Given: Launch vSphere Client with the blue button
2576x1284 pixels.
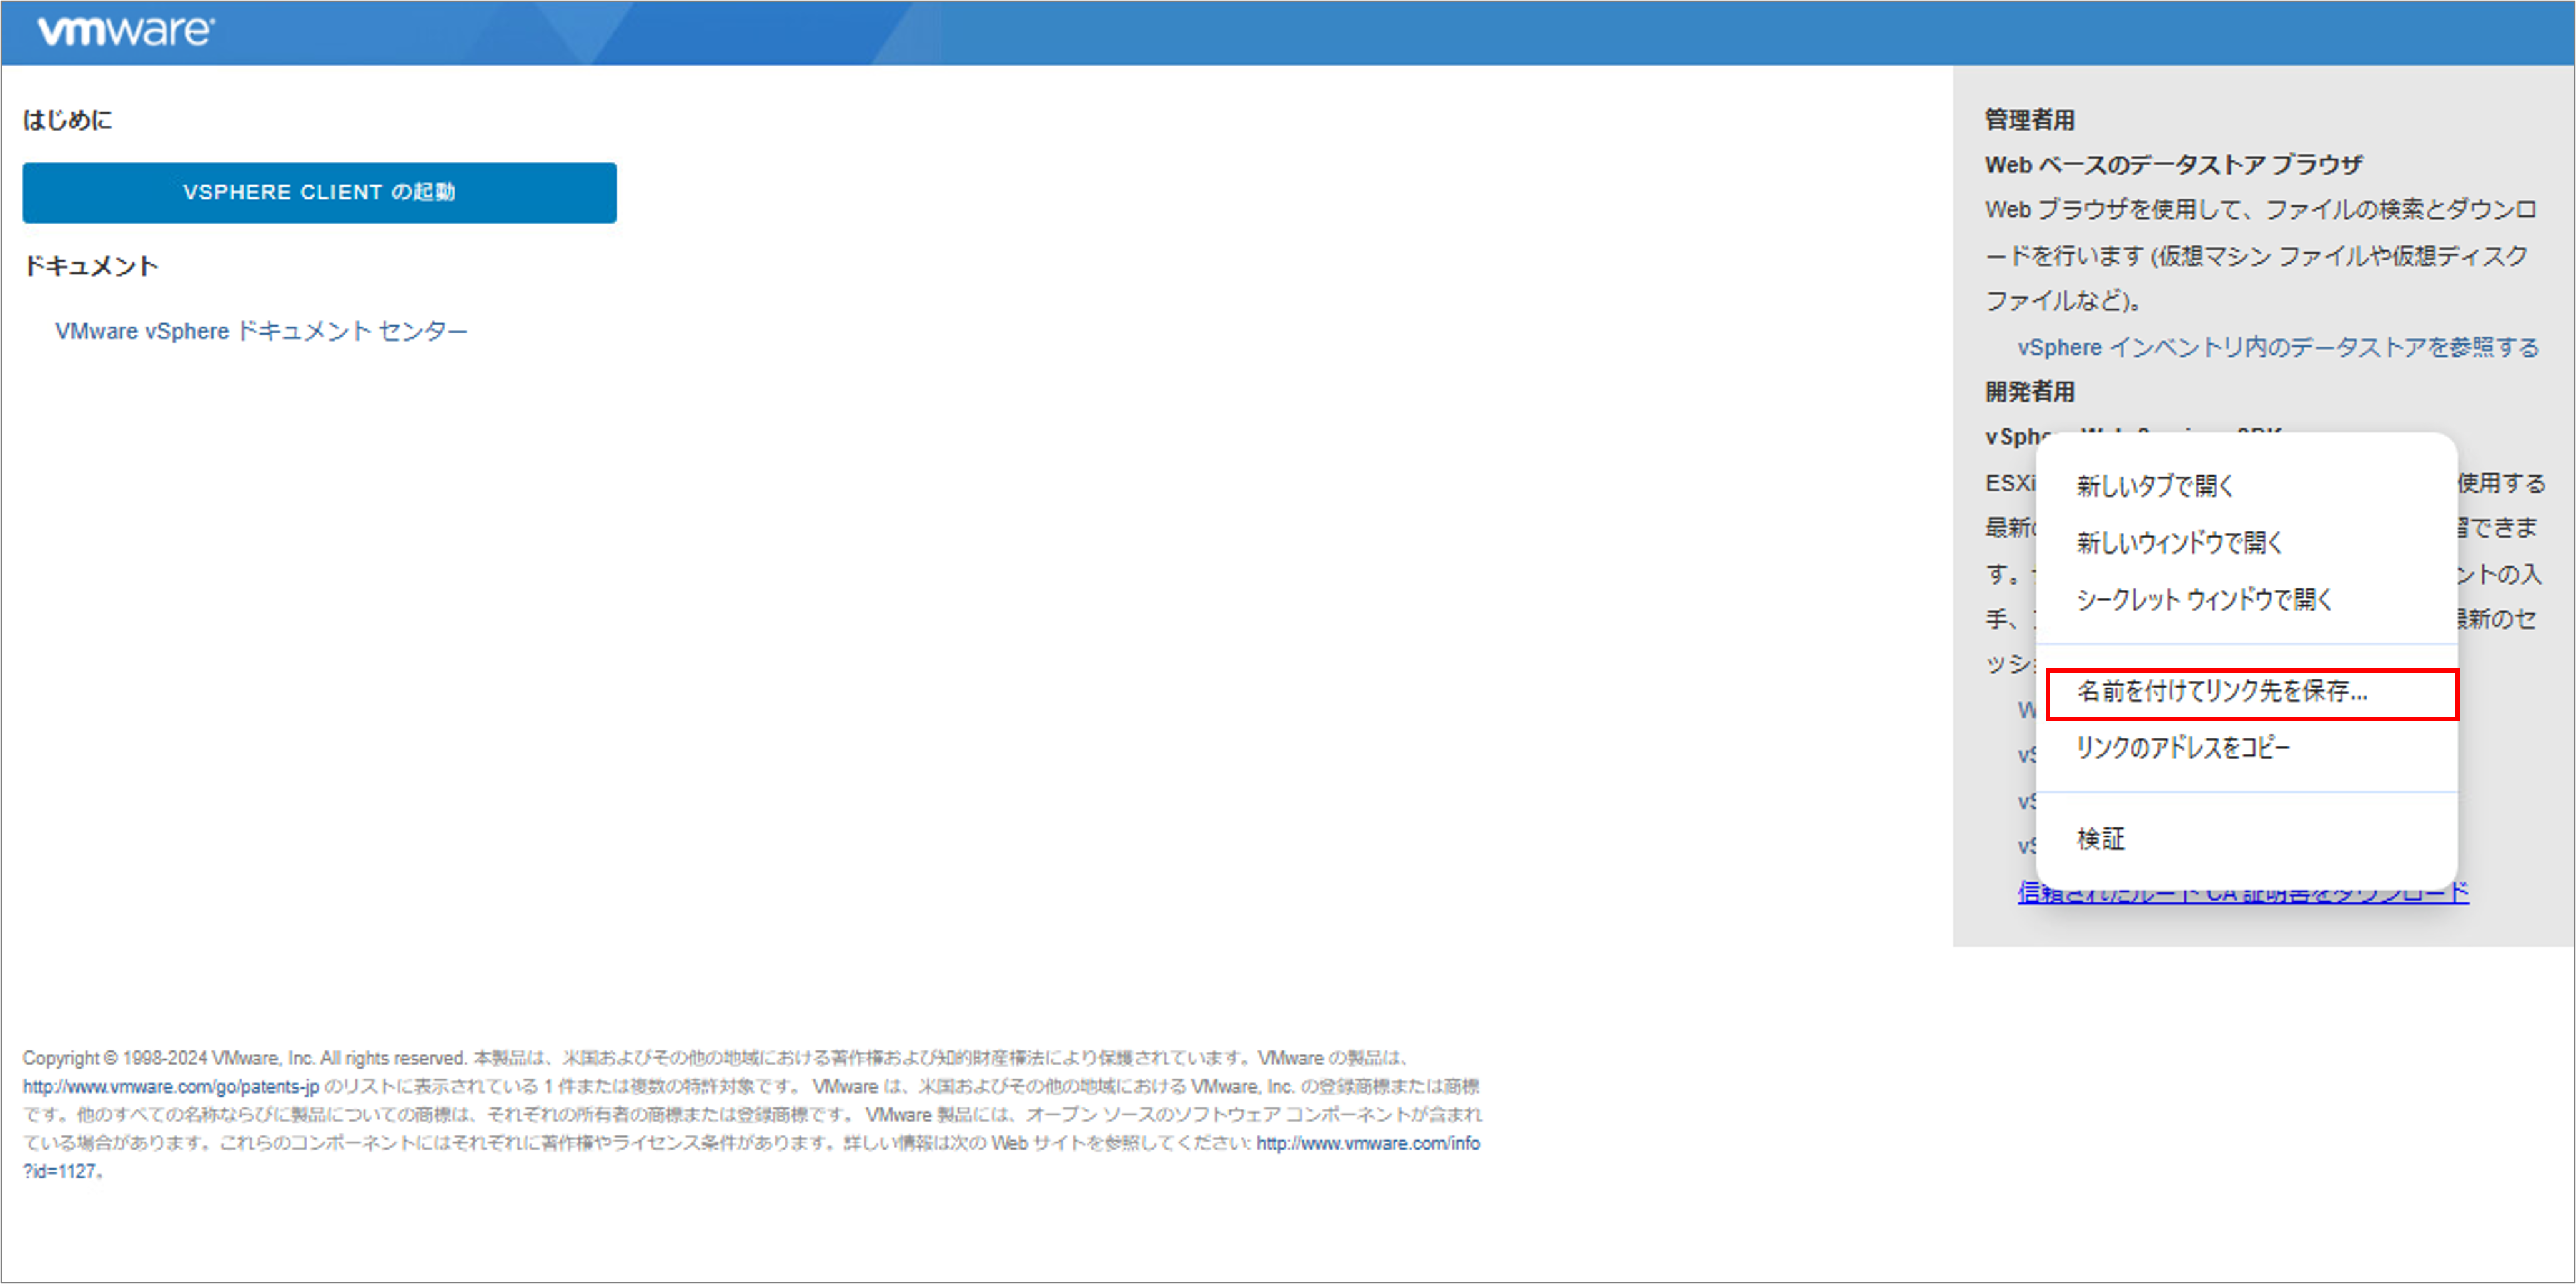Looking at the screenshot, I should [x=319, y=192].
